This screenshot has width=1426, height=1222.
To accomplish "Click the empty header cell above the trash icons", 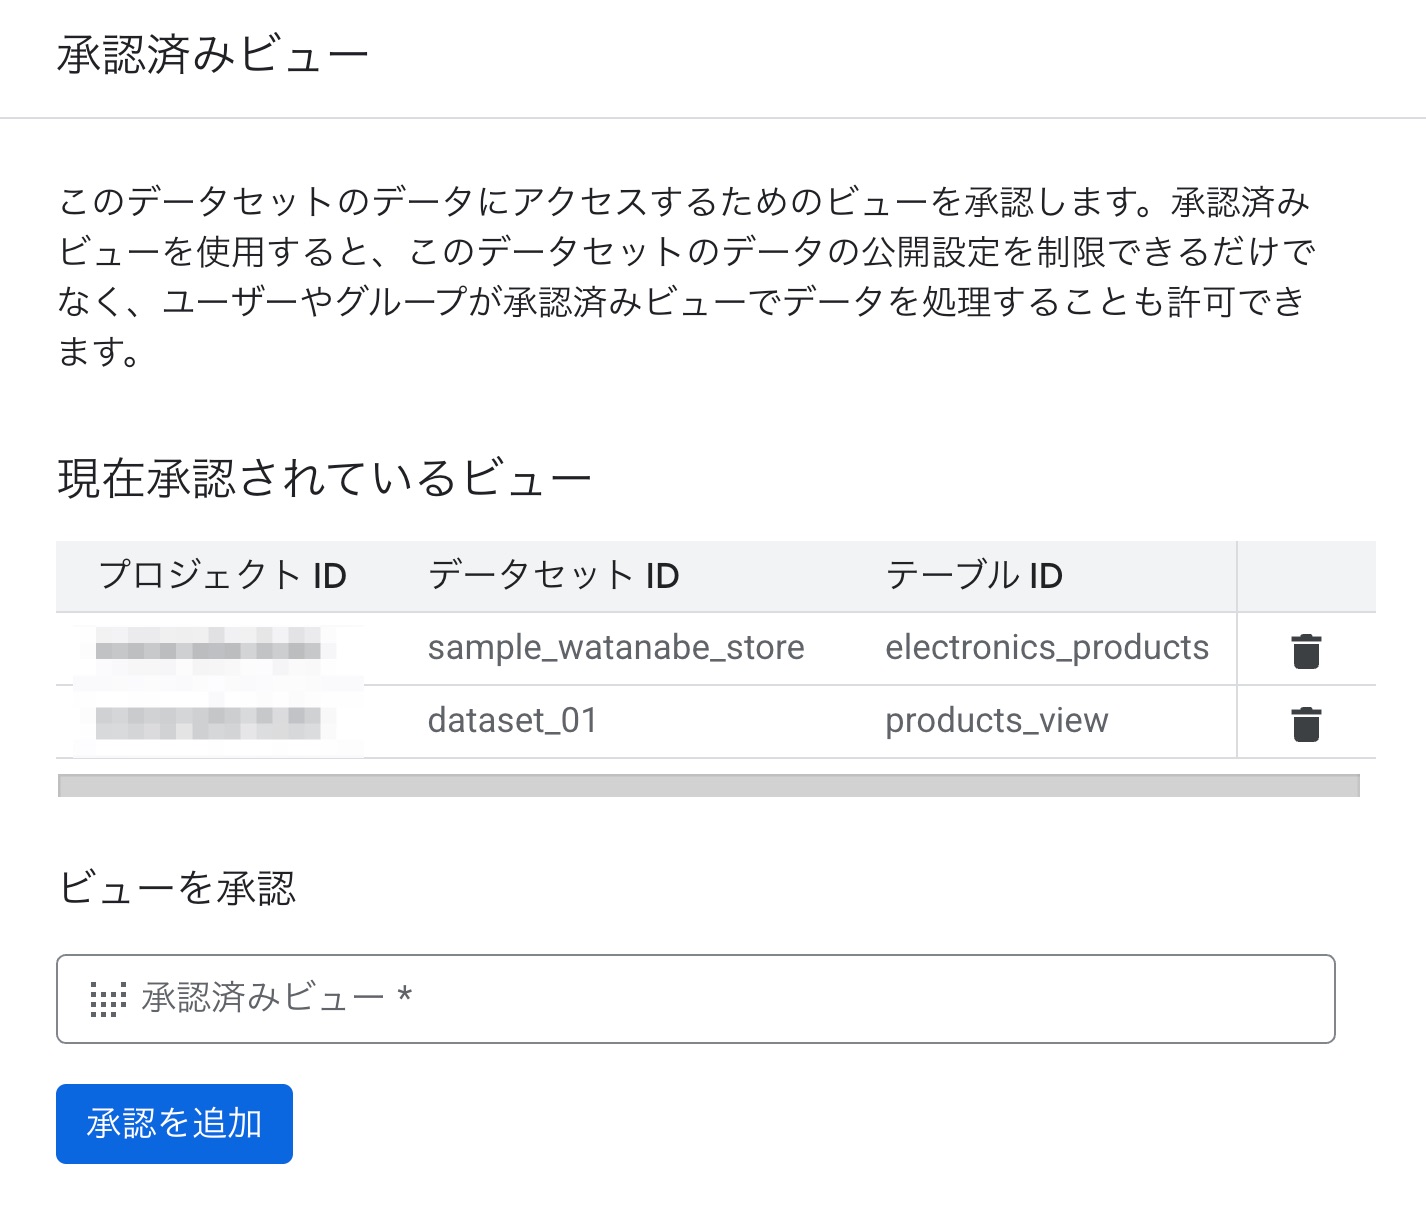I will pyautogui.click(x=1306, y=576).
